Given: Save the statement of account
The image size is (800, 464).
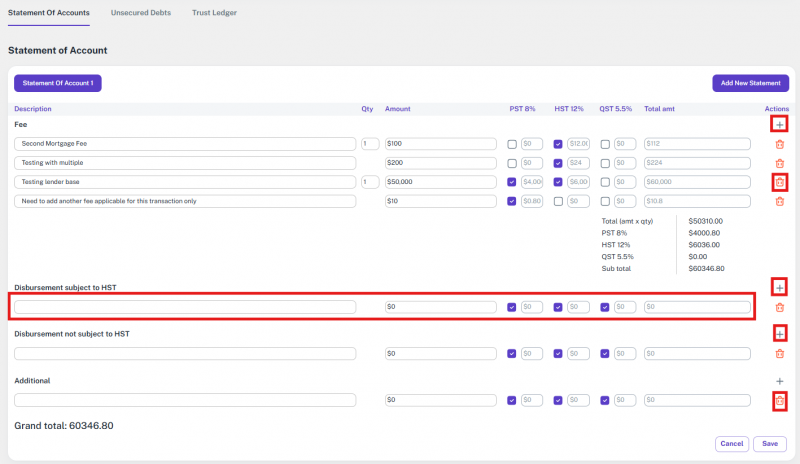Looking at the screenshot, I should pos(769,444).
